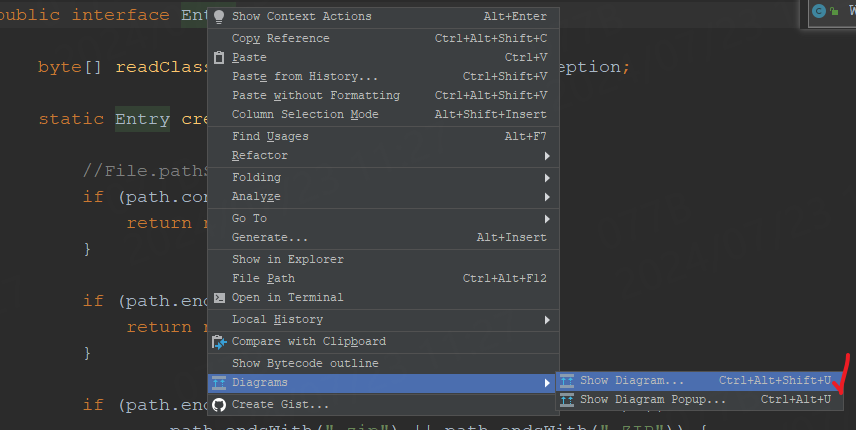The width and height of the screenshot is (856, 430).
Task: Choose Copy Reference
Action: pyautogui.click(x=383, y=39)
